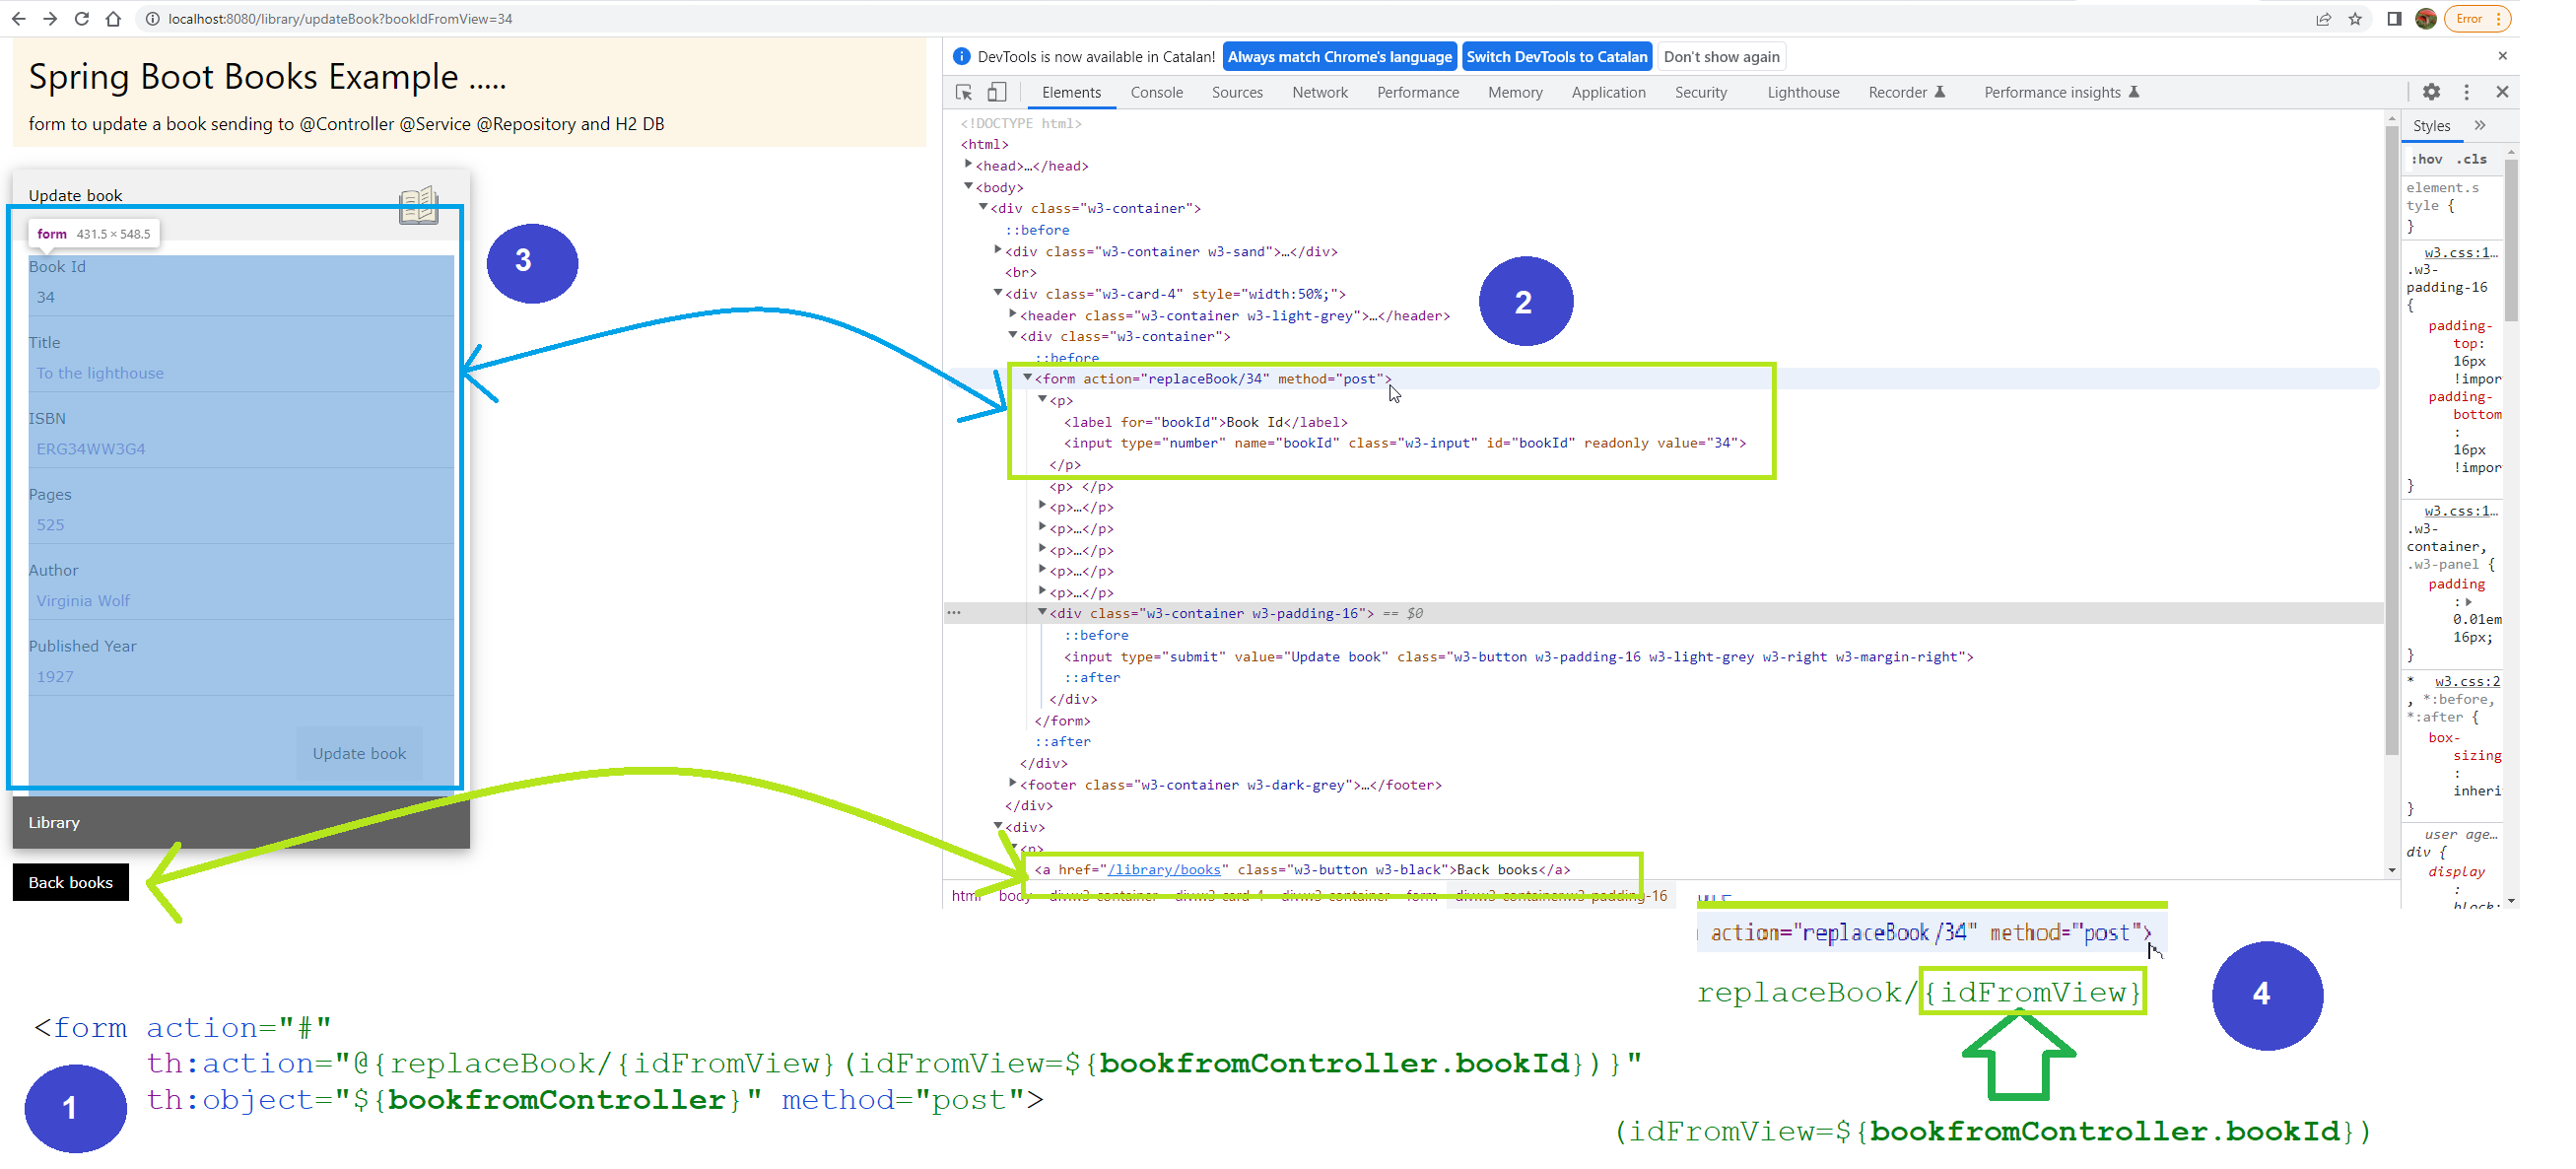Open the Lighthouse tab
The width and height of the screenshot is (2576, 1169).
(1802, 92)
